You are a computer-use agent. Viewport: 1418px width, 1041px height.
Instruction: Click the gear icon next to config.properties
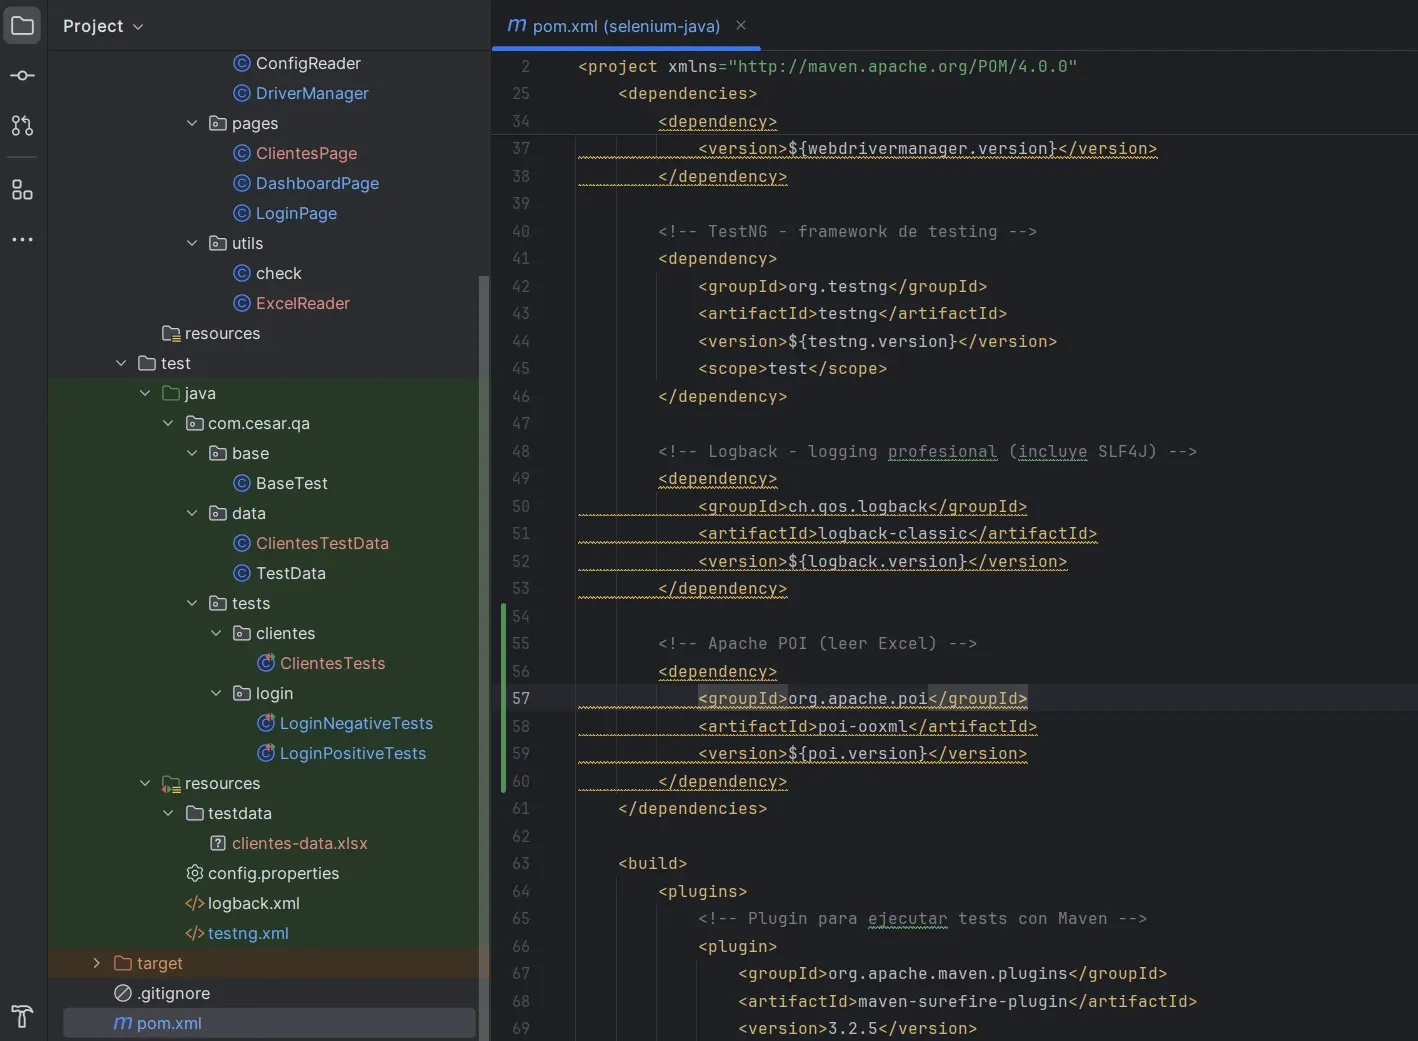[194, 873]
